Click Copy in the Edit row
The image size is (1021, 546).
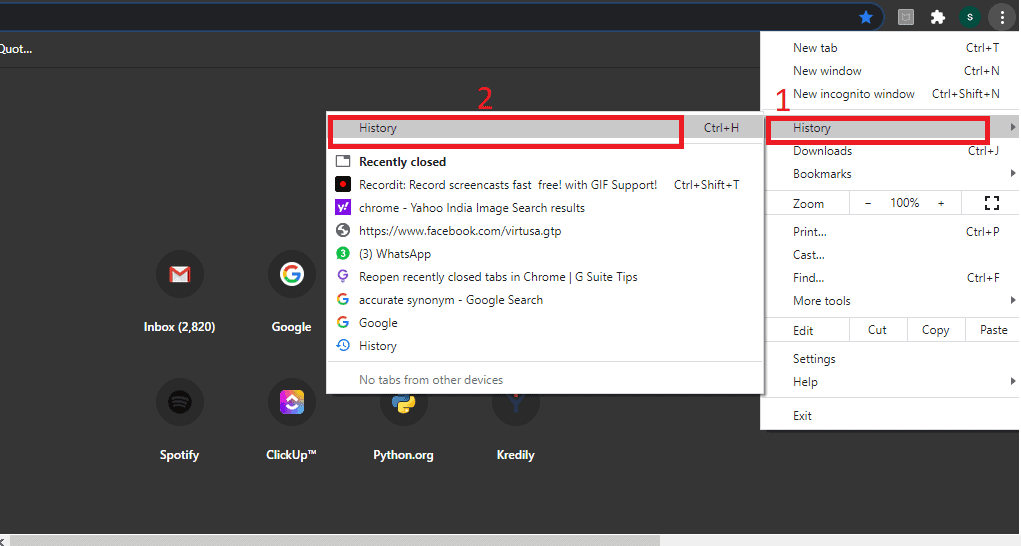pyautogui.click(x=935, y=330)
